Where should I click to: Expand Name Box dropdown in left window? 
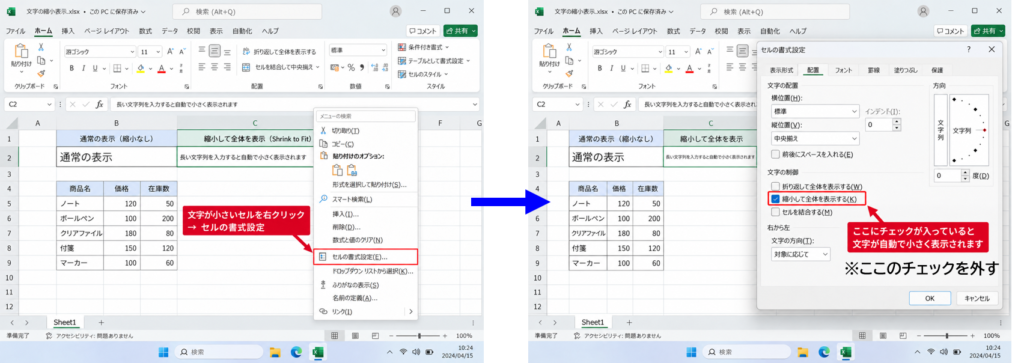pyautogui.click(x=50, y=104)
